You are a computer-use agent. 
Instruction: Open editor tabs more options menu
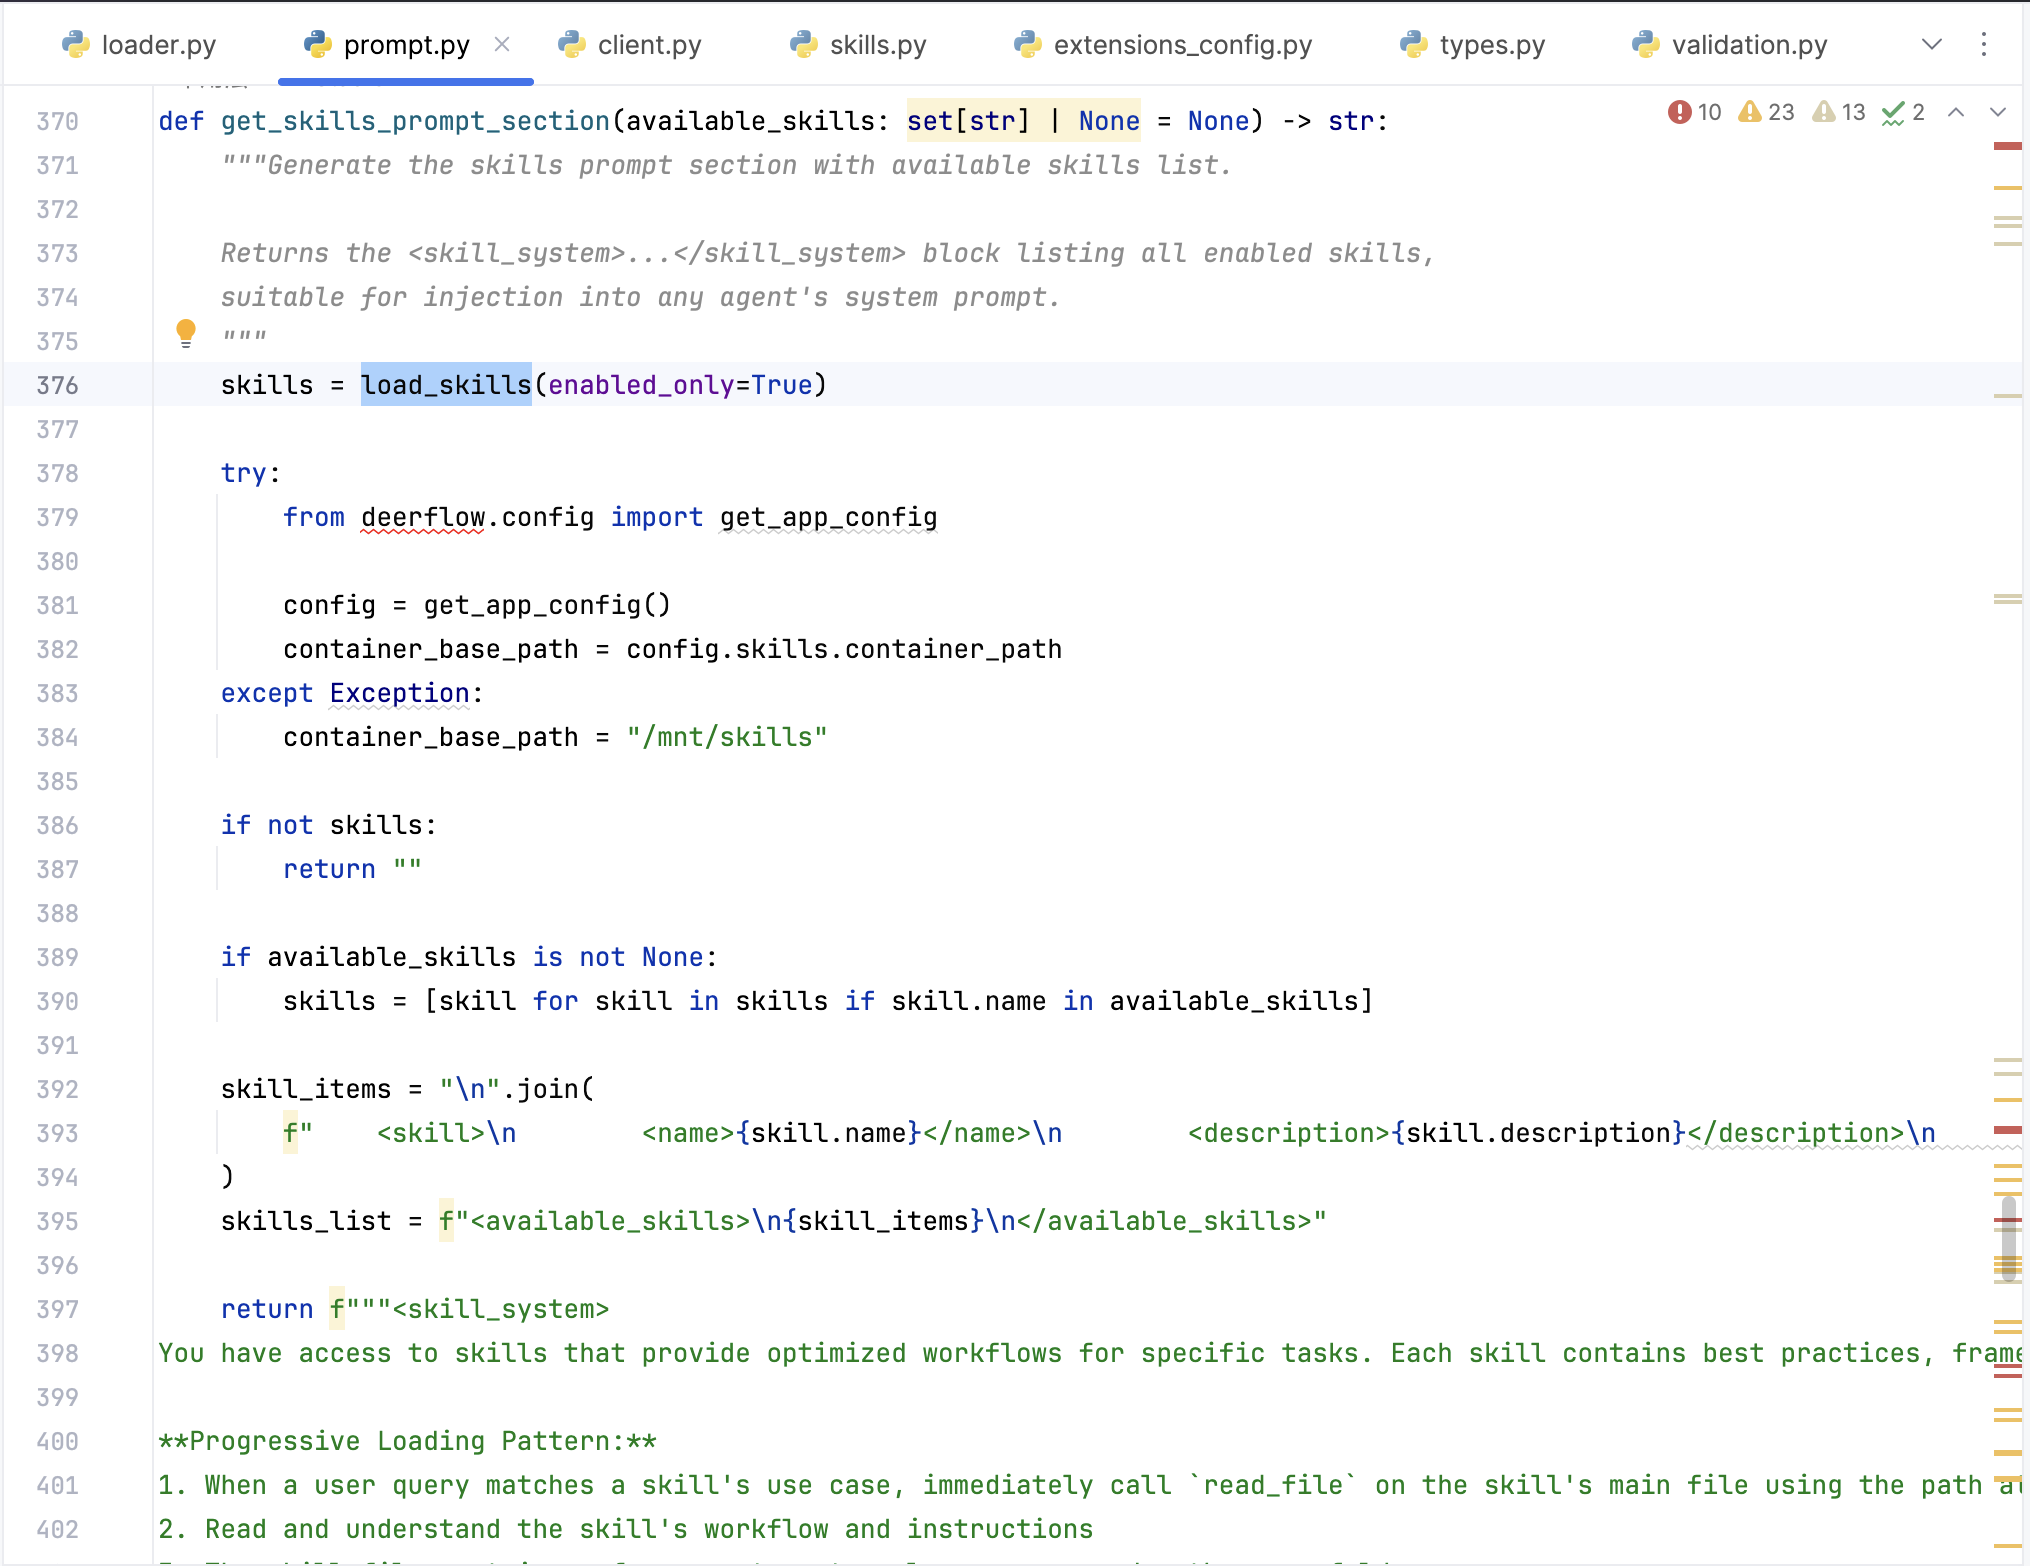coord(1984,44)
